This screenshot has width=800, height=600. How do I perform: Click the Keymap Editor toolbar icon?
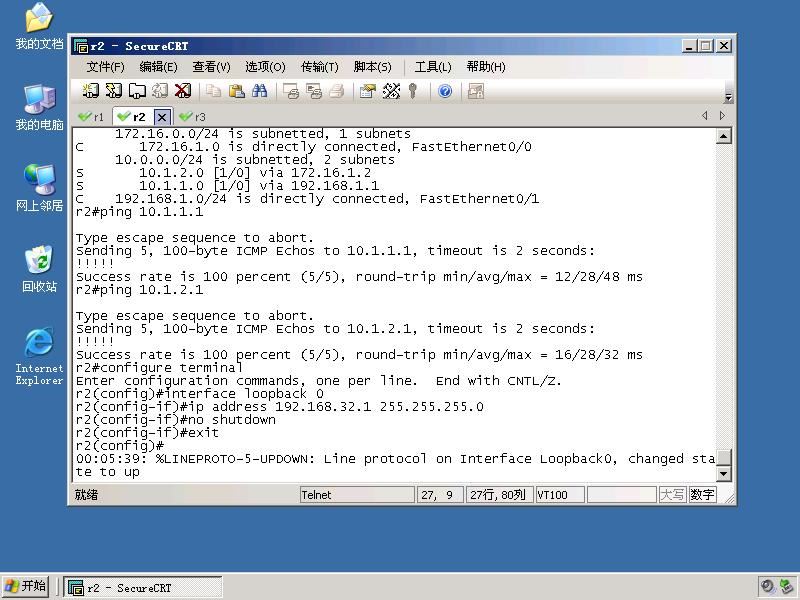click(x=391, y=91)
